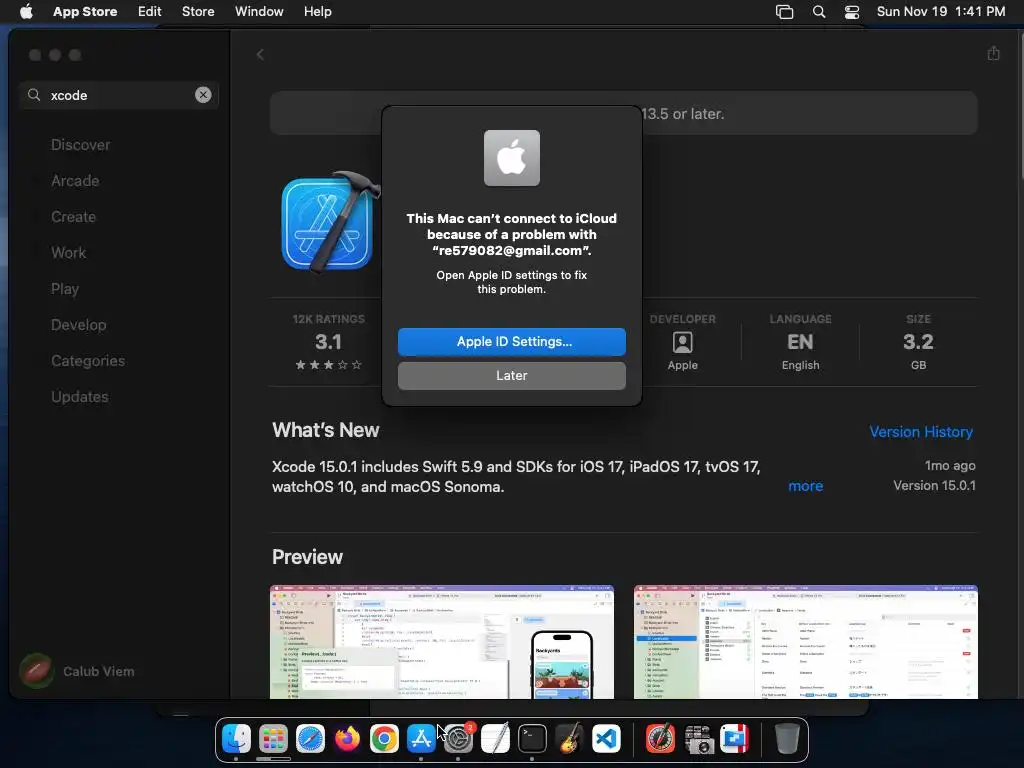Open Launchpad from the Dock
Screen dimensions: 1024x768
[x=273, y=739]
